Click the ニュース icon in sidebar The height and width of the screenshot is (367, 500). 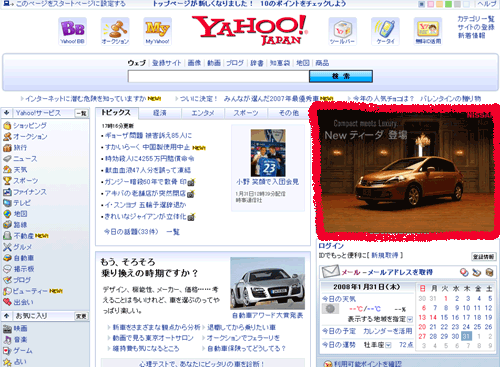(7, 159)
